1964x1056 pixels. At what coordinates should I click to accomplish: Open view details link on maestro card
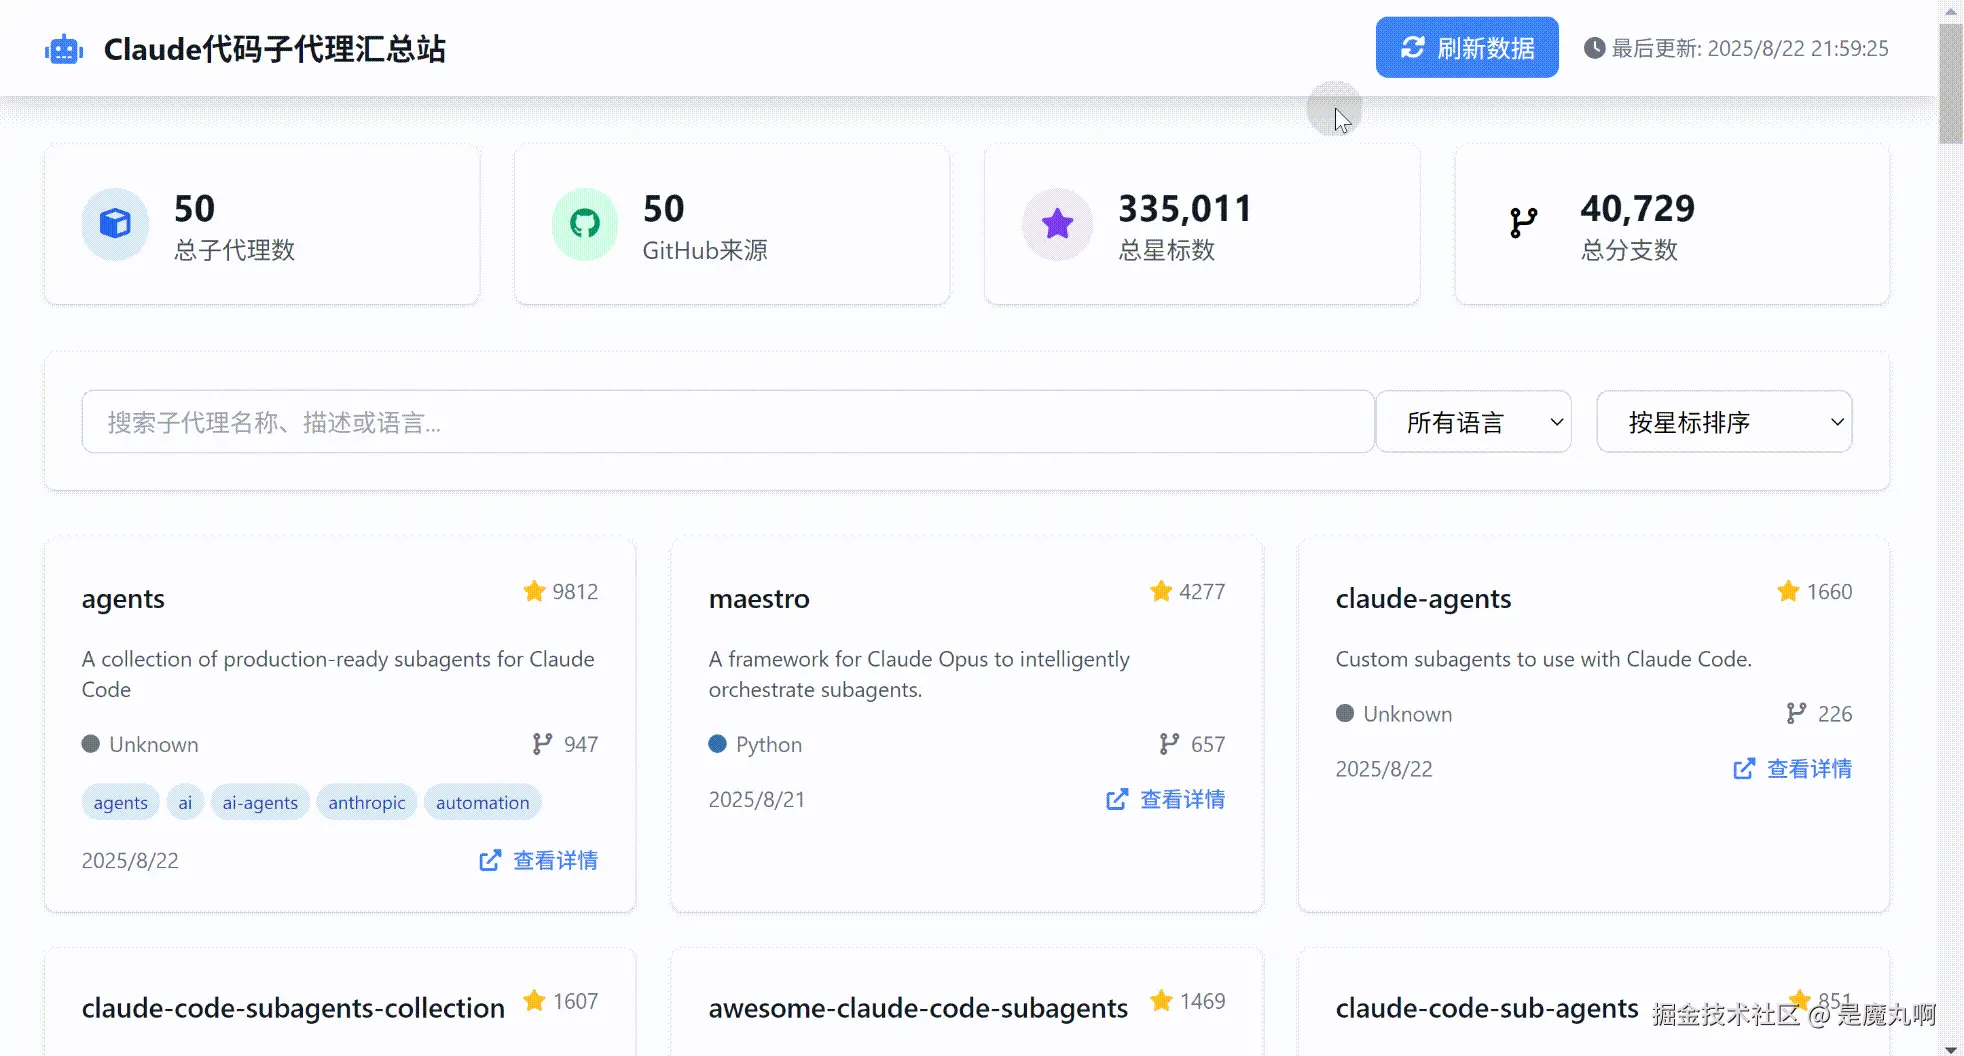pyautogui.click(x=1165, y=799)
